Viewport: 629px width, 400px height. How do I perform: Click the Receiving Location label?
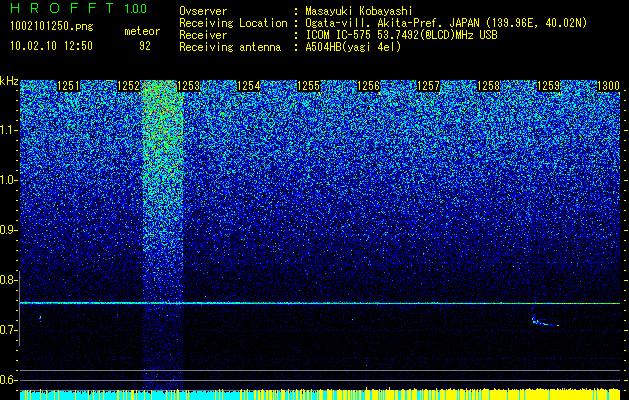point(233,23)
